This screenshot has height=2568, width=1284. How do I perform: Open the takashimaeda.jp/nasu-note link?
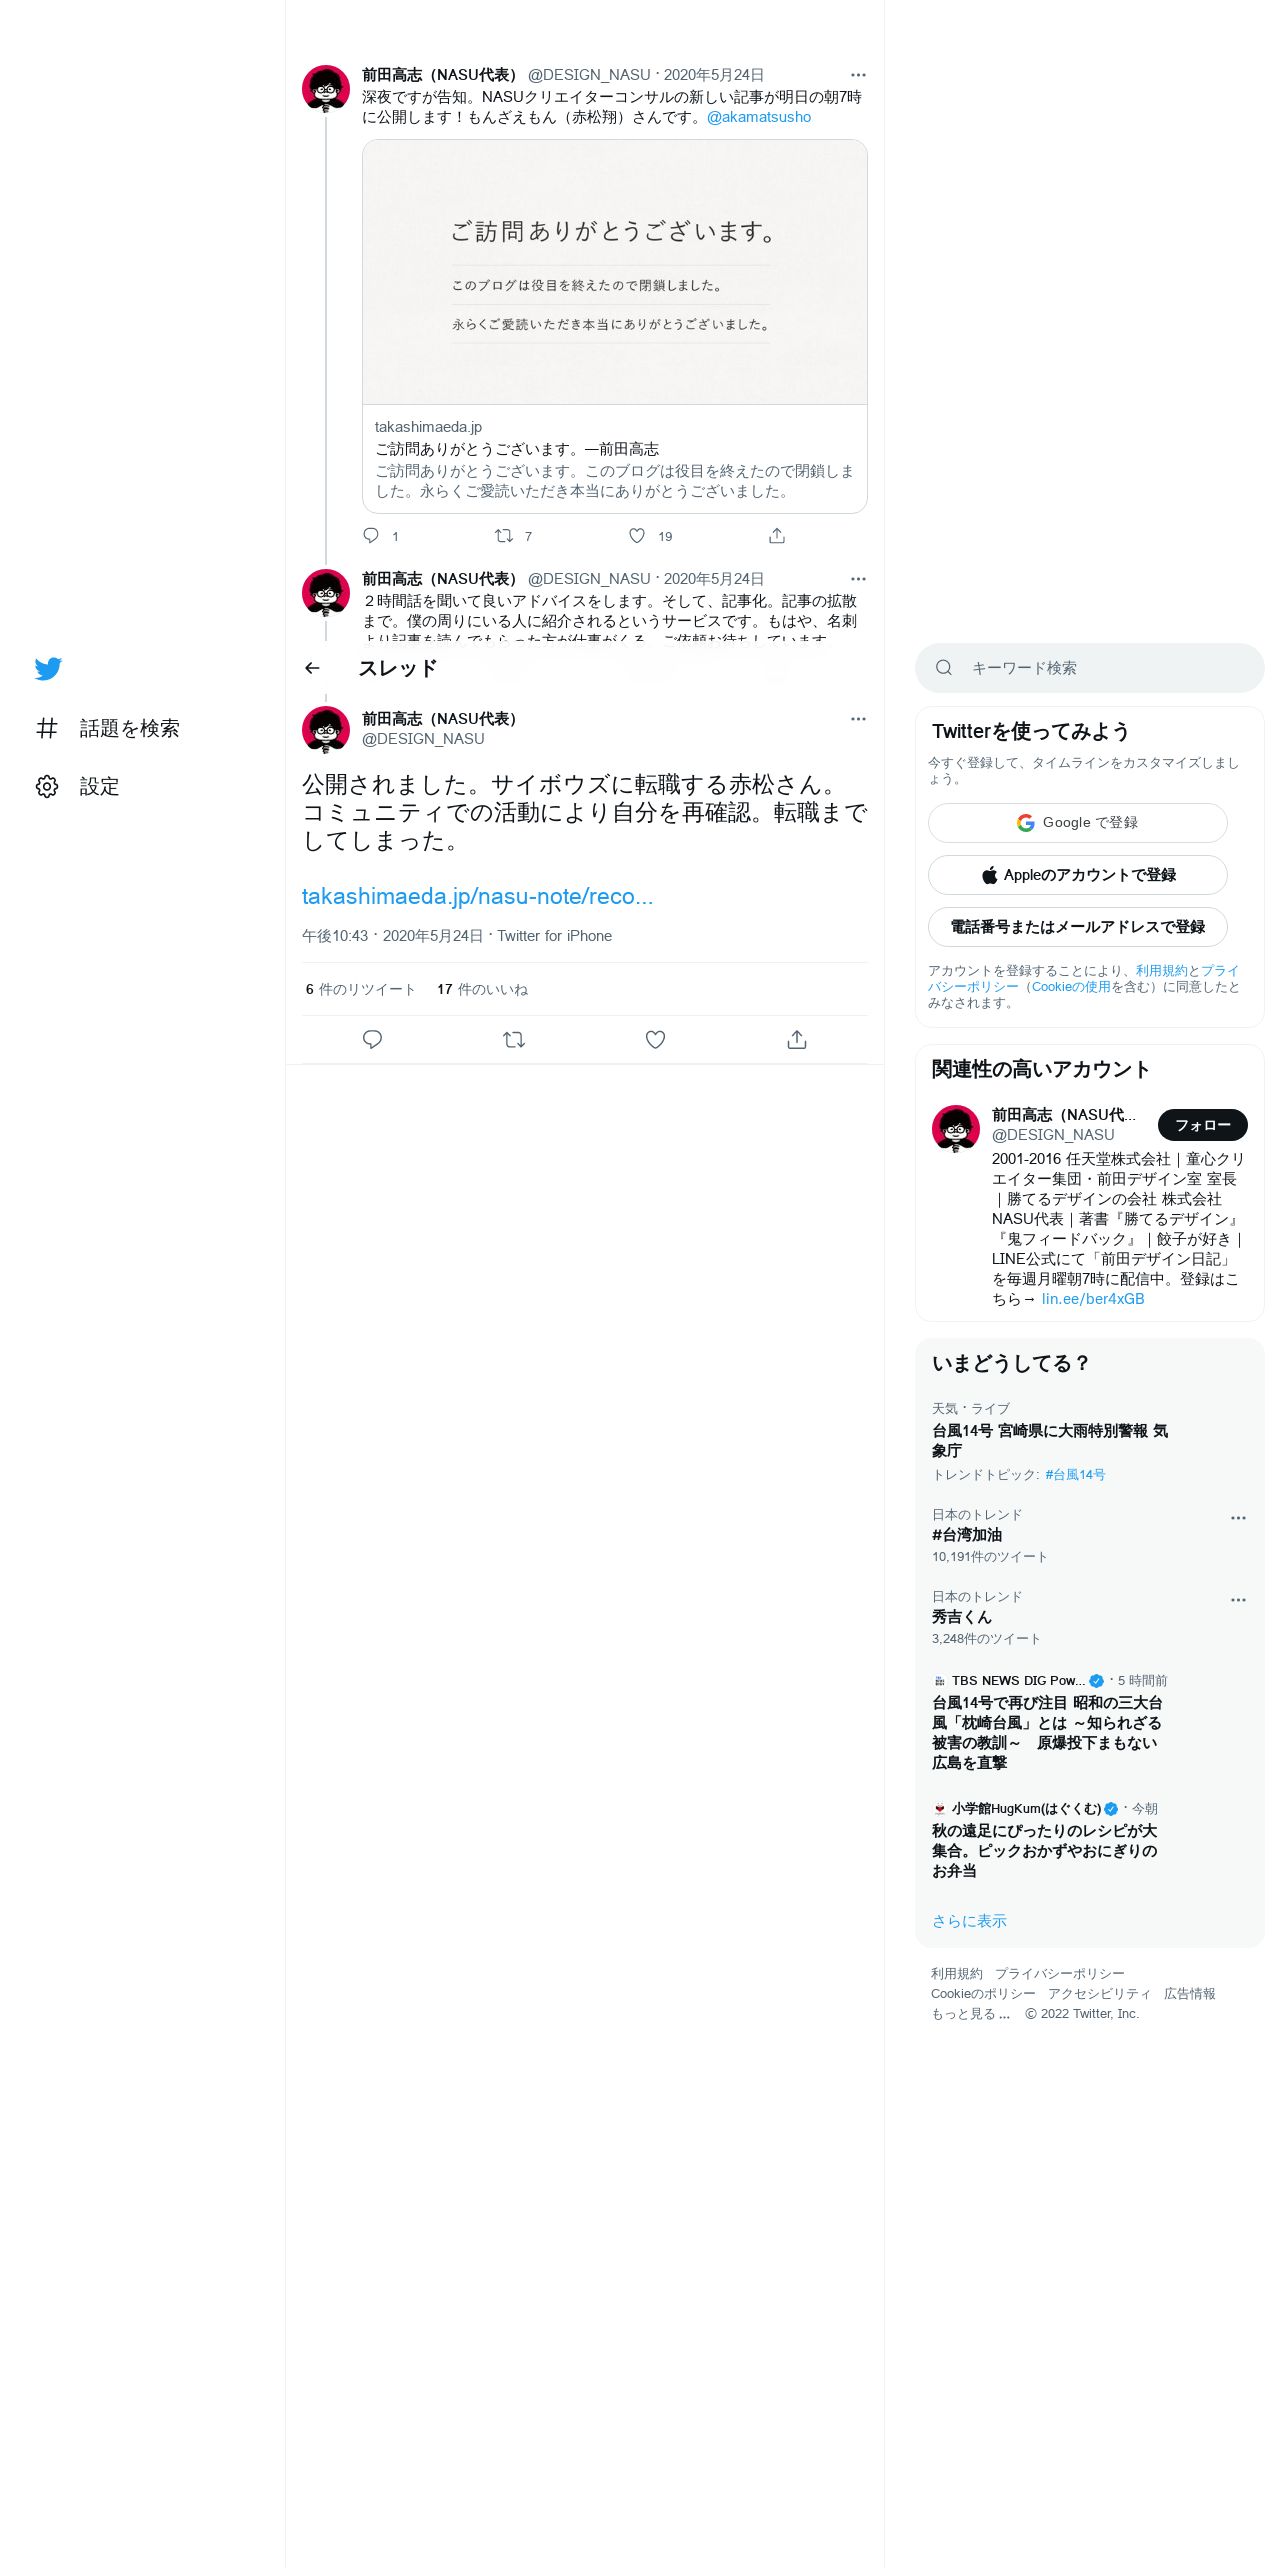[477, 896]
